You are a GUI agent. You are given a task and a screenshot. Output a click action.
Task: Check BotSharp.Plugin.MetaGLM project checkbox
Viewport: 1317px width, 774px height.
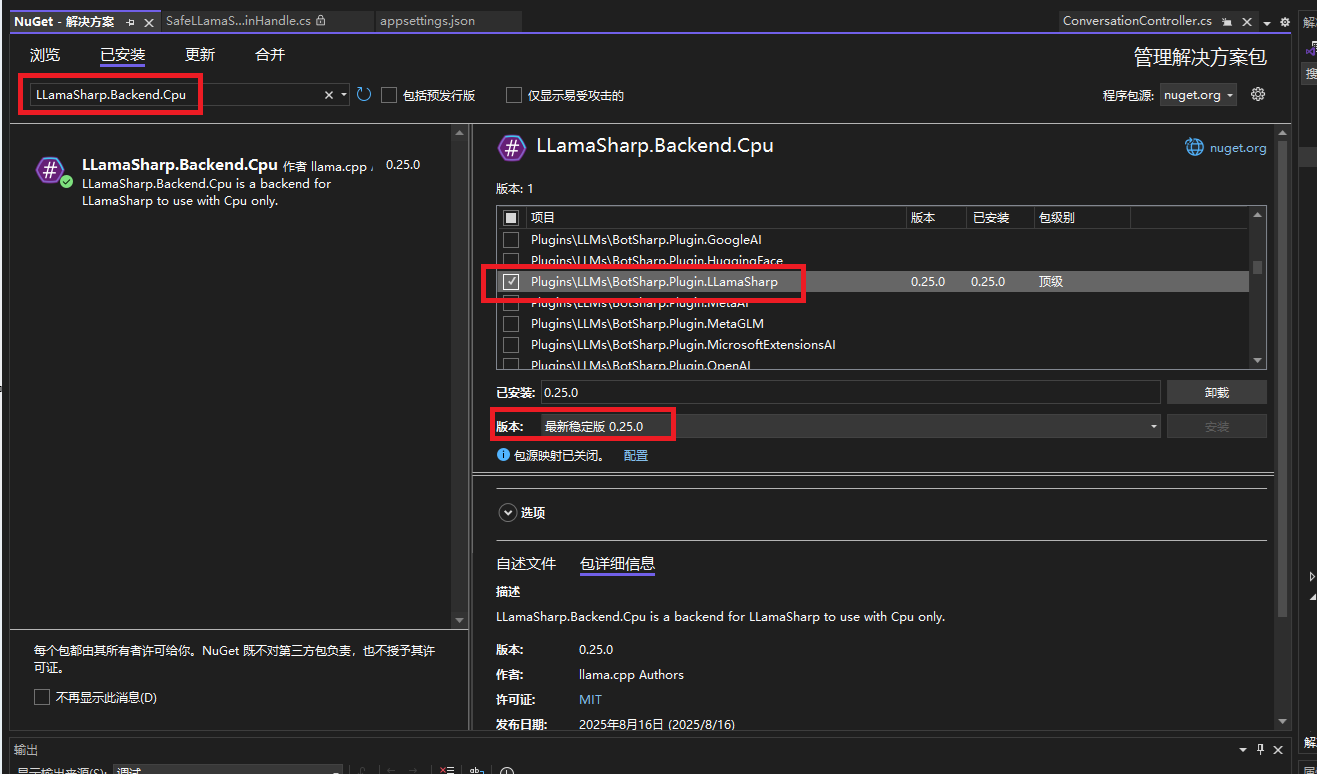tap(511, 324)
